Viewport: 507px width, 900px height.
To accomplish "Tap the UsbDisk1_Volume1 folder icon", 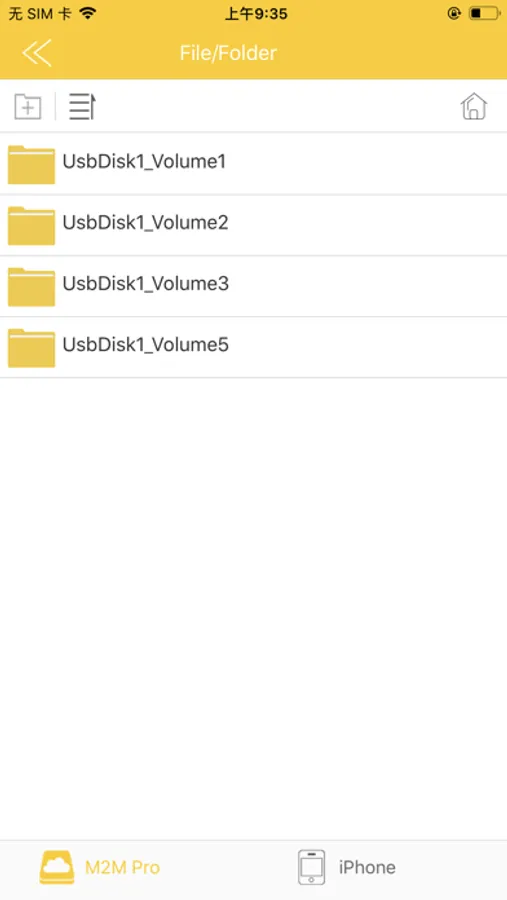I will tap(32, 165).
